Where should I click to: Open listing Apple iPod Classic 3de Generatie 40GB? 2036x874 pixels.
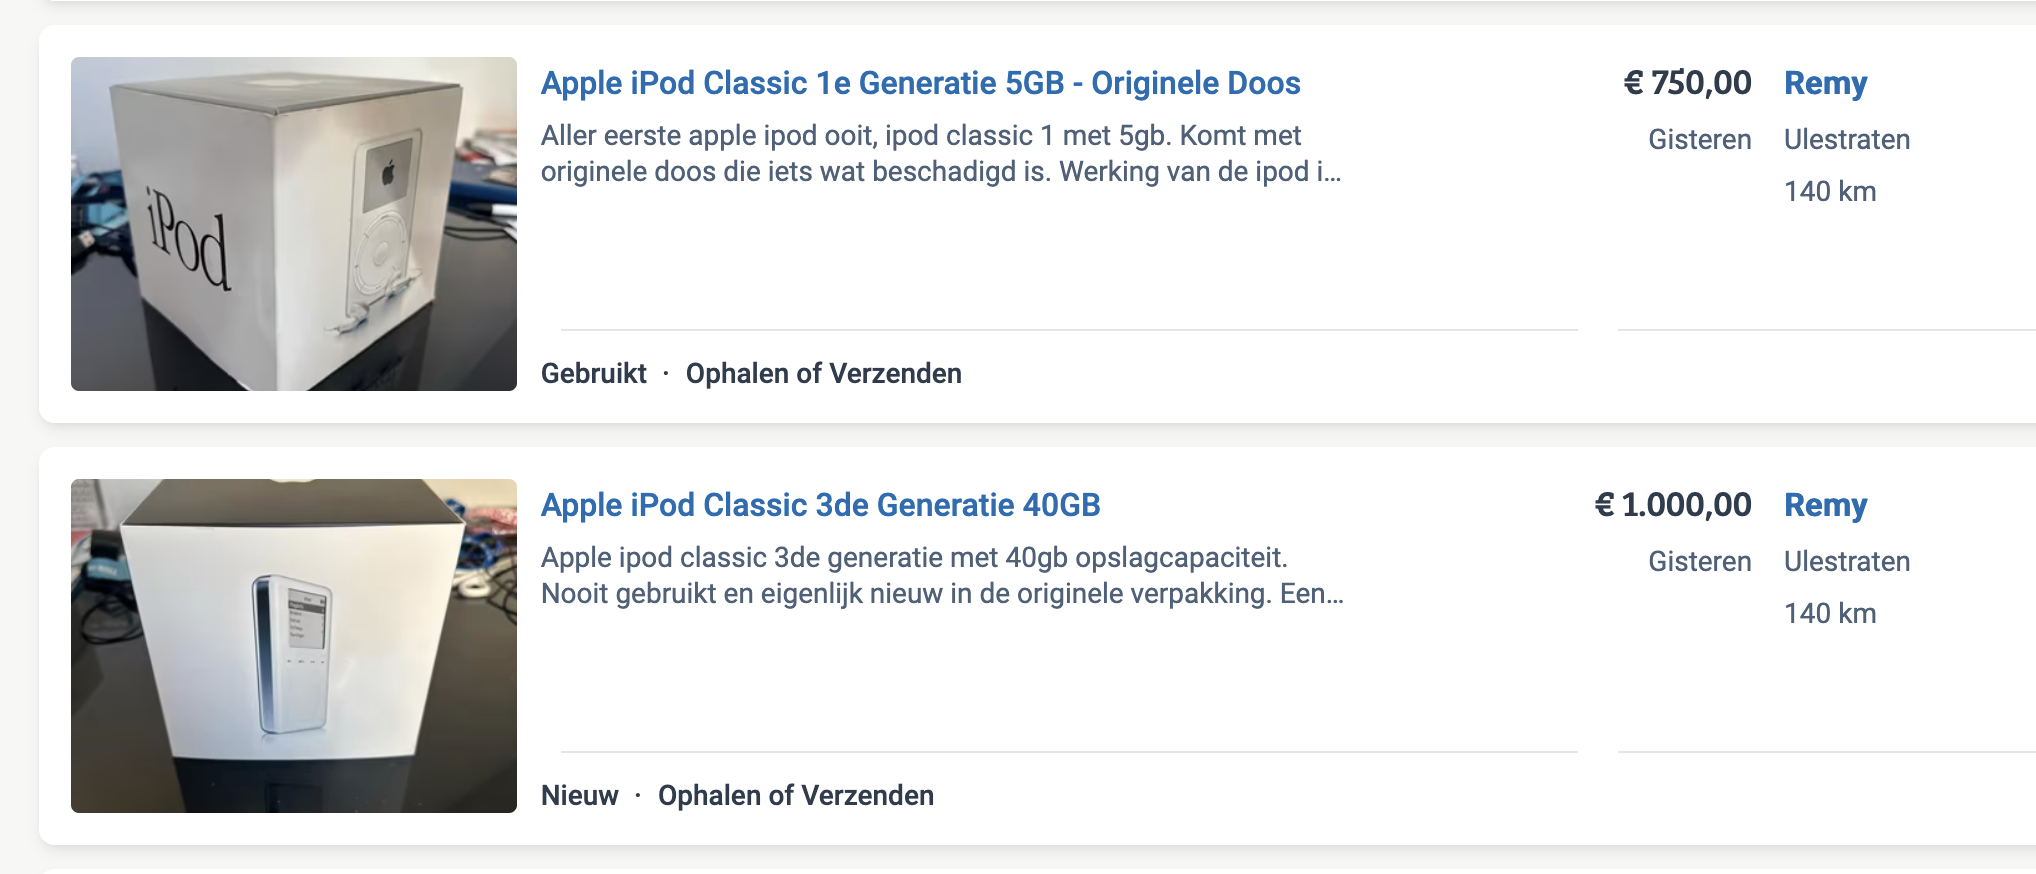click(x=821, y=505)
